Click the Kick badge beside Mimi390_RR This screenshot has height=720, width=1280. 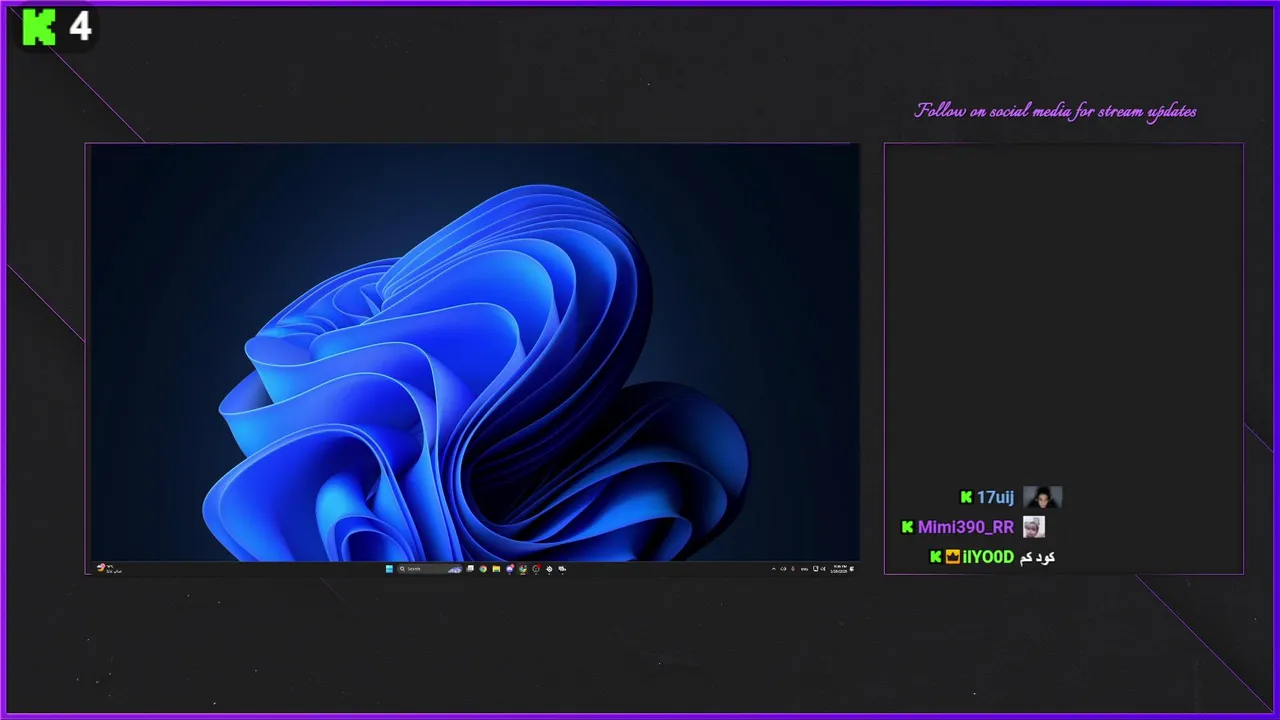click(907, 527)
